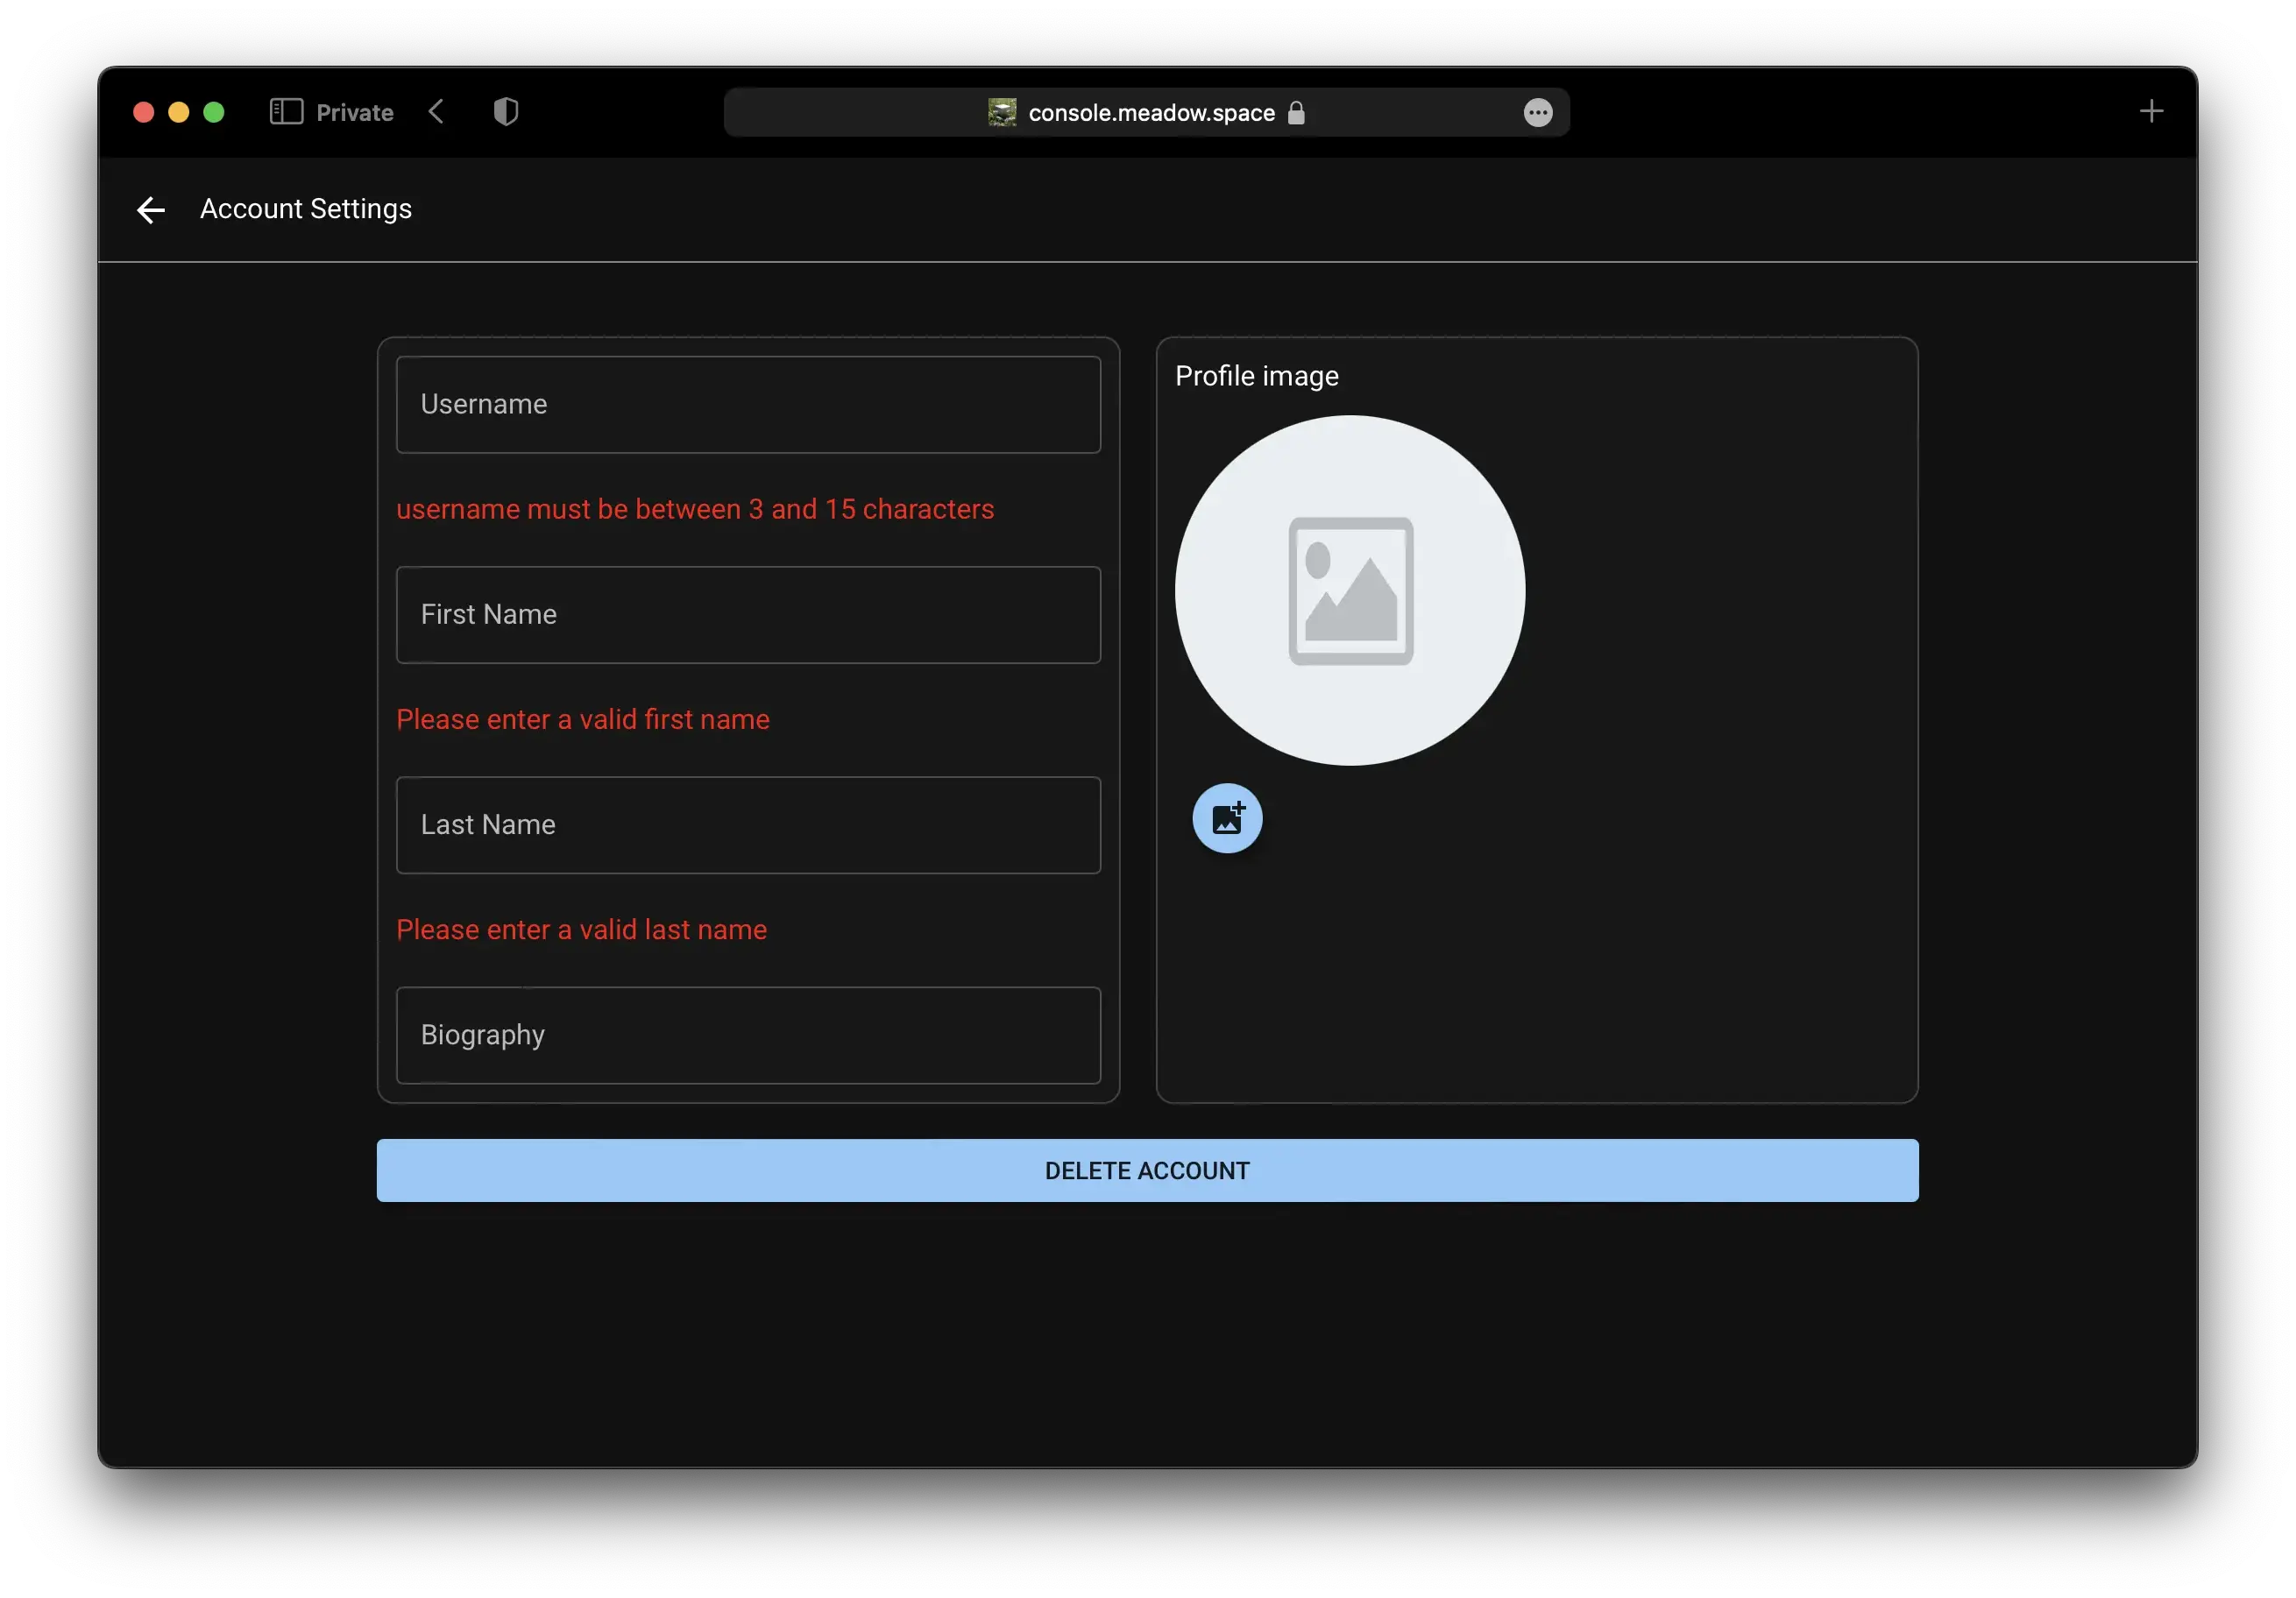
Task: Click the red close window button
Action: 144,112
